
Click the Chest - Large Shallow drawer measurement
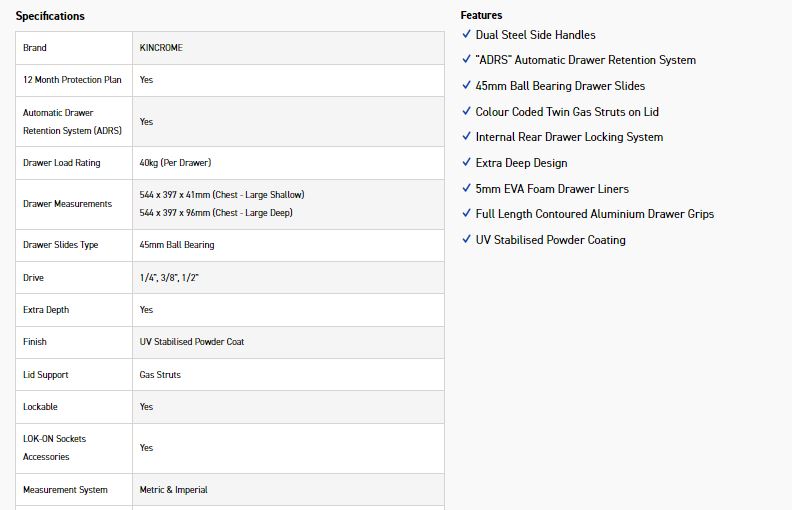(x=221, y=195)
